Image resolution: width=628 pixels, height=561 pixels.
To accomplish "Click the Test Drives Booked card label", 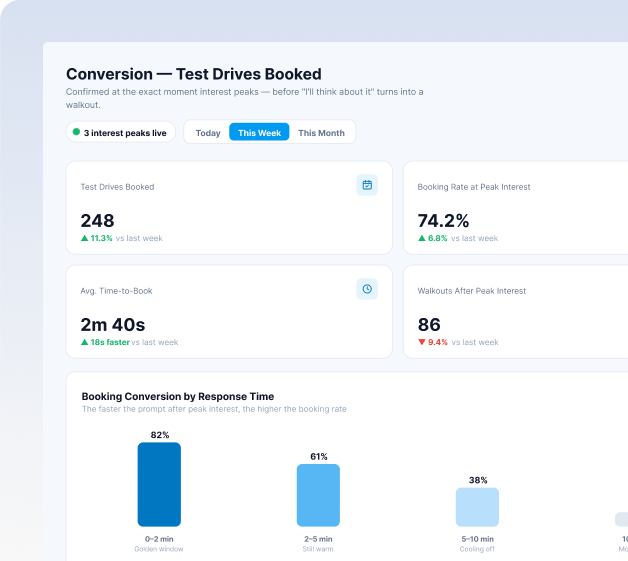I will tap(117, 187).
